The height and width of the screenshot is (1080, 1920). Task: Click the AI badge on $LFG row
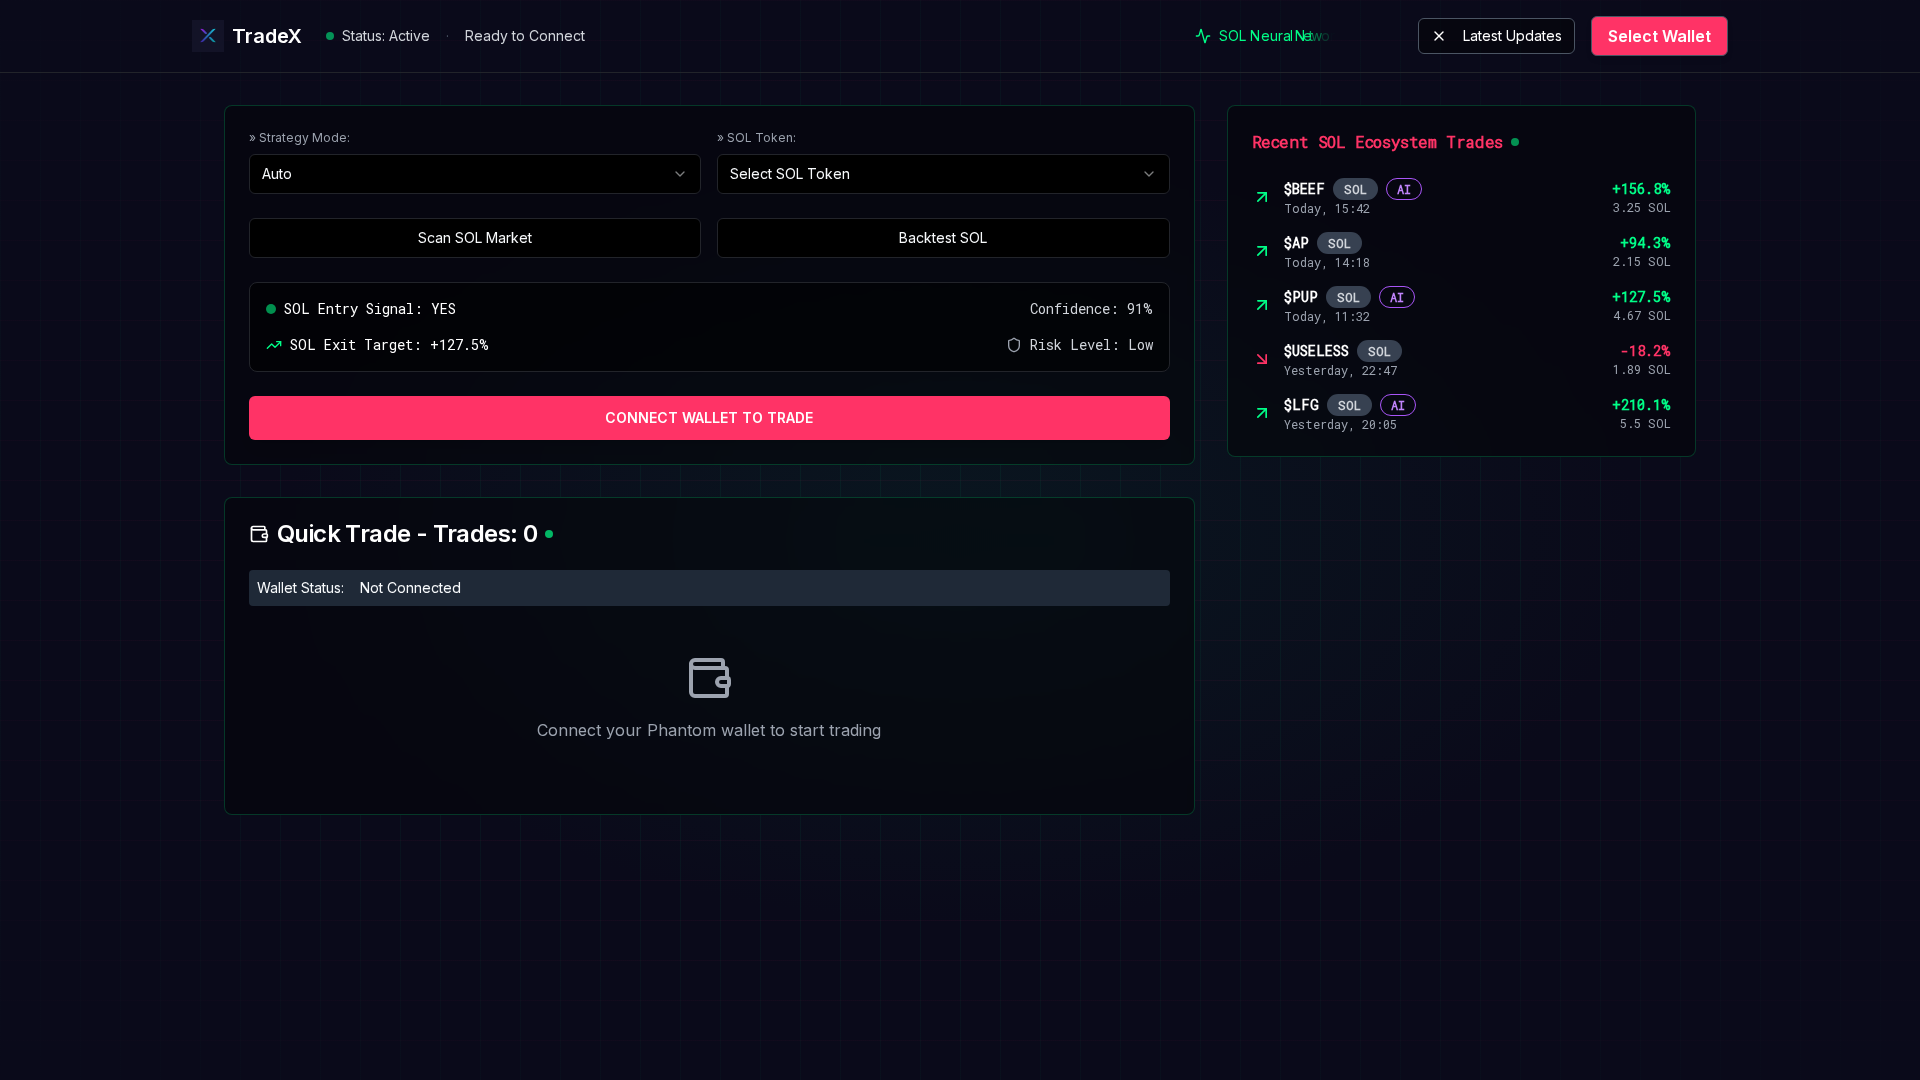coord(1398,405)
